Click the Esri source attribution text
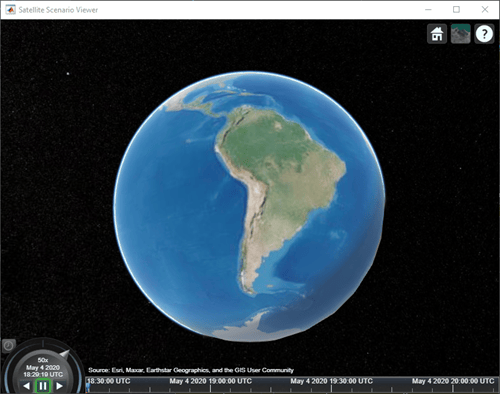 tap(191, 370)
